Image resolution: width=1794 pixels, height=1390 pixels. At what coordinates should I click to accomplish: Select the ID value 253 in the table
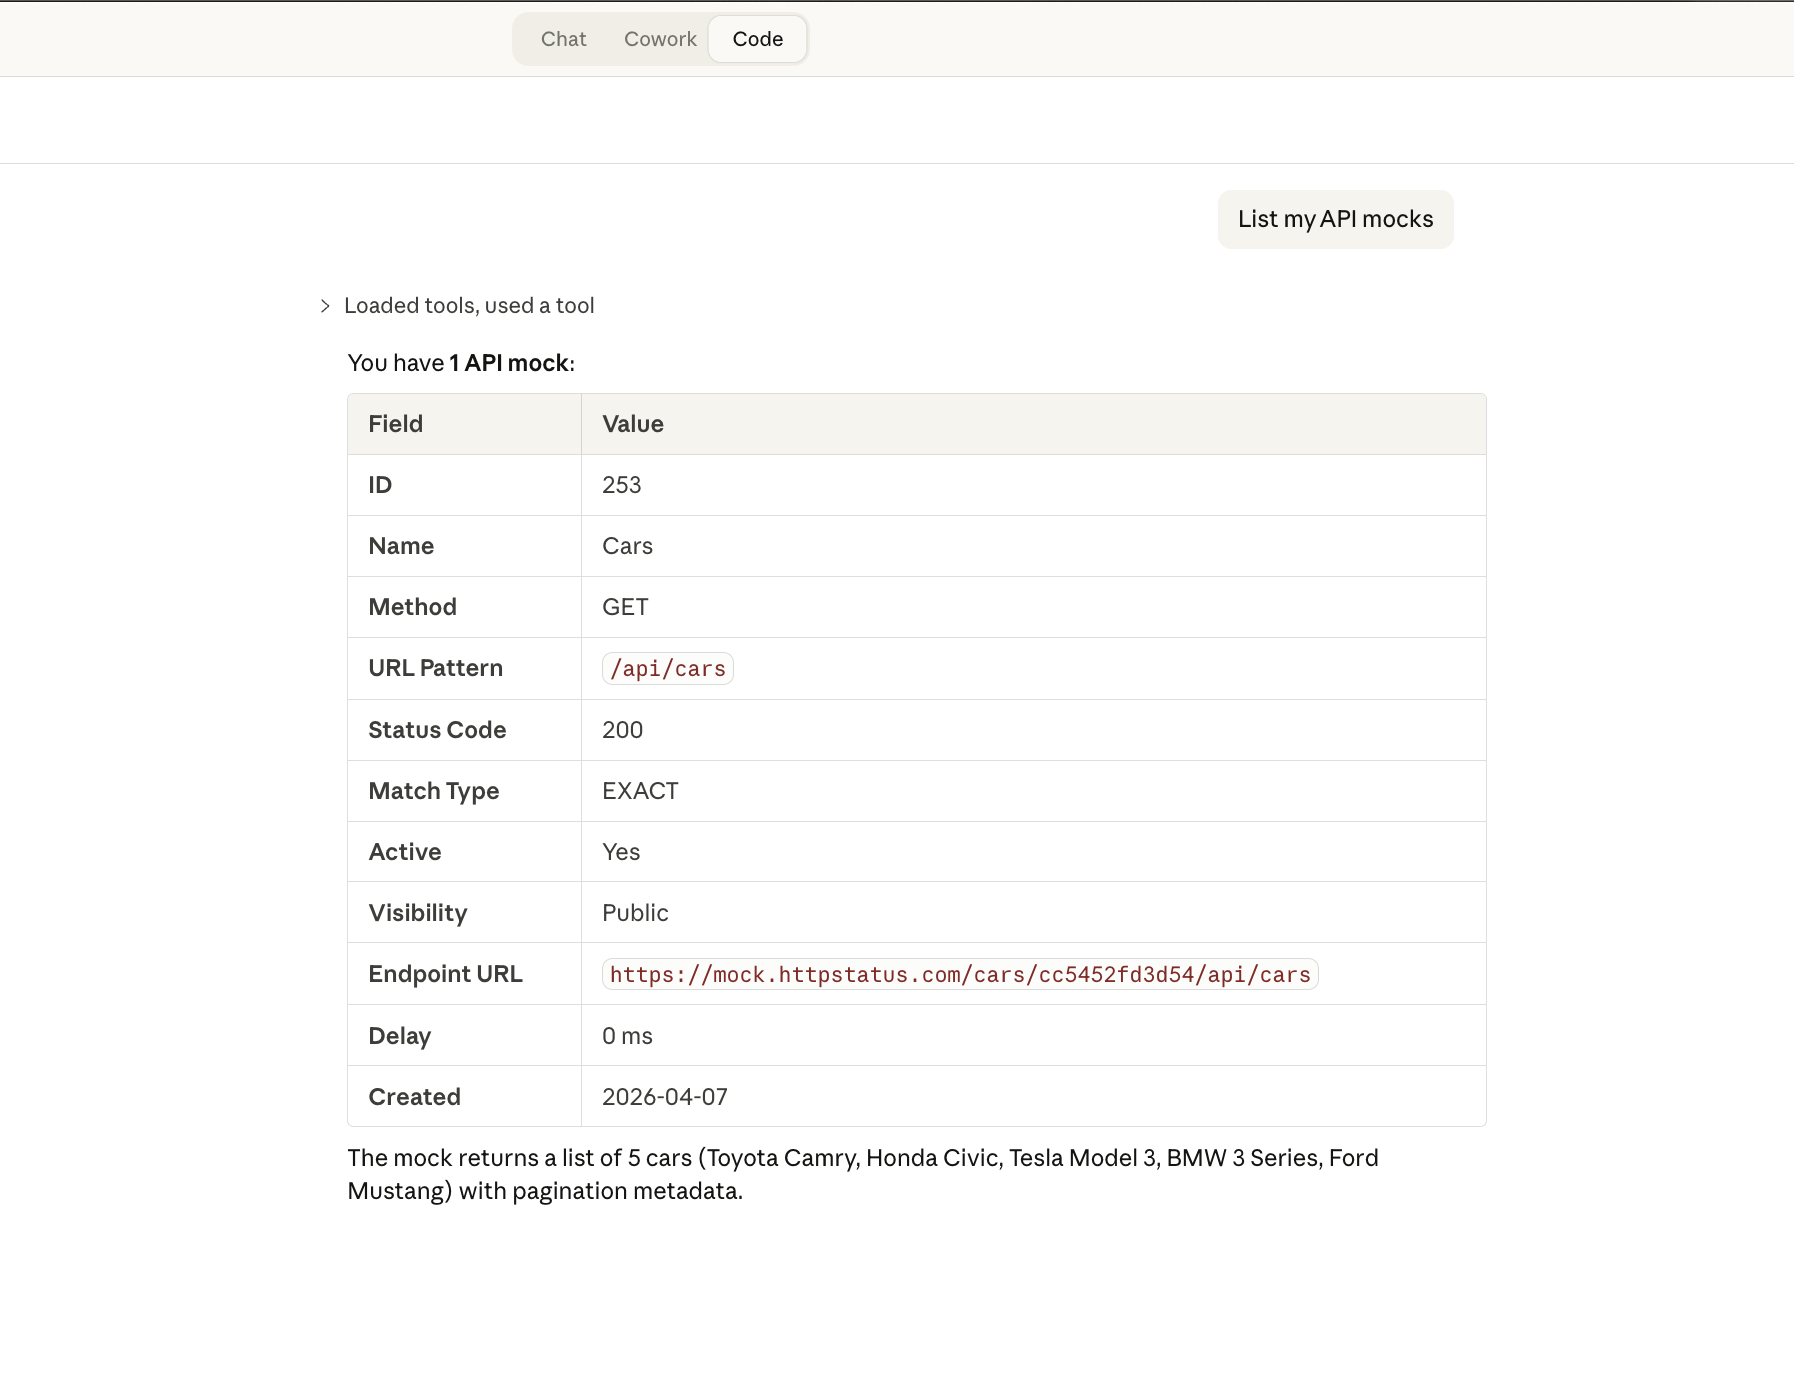[621, 485]
